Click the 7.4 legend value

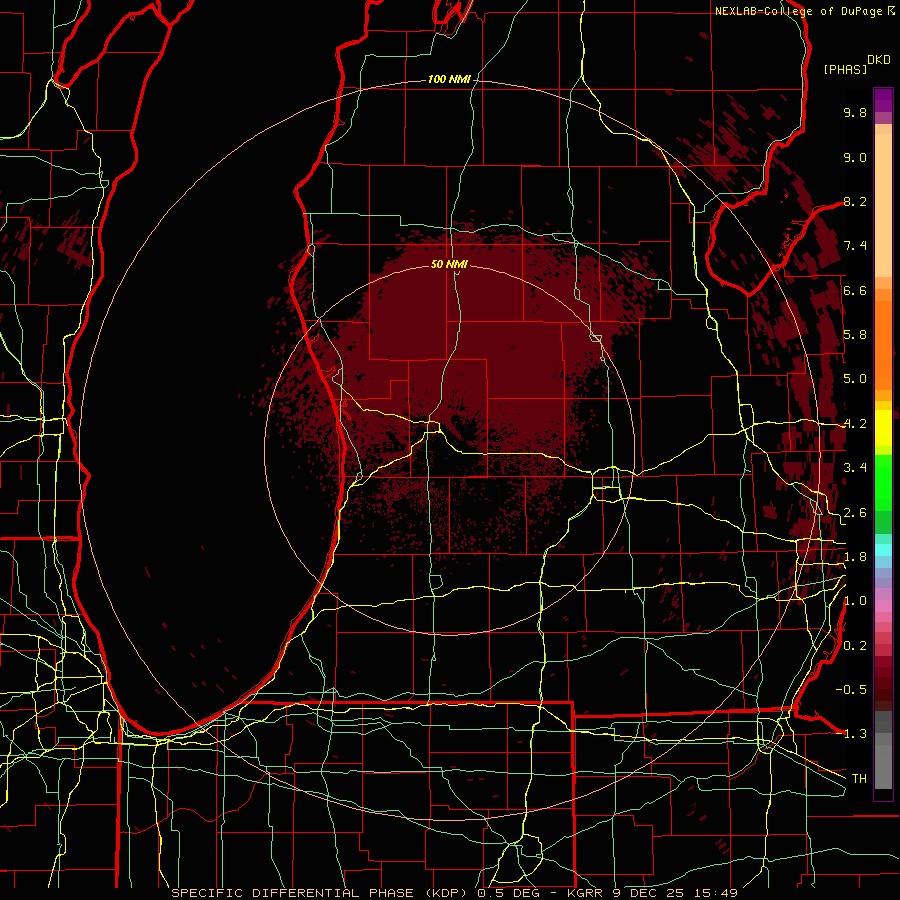point(855,246)
